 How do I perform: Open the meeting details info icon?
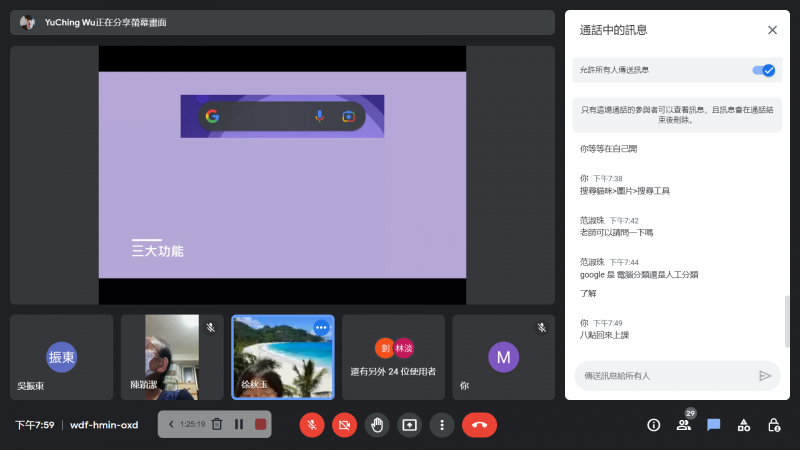654,425
